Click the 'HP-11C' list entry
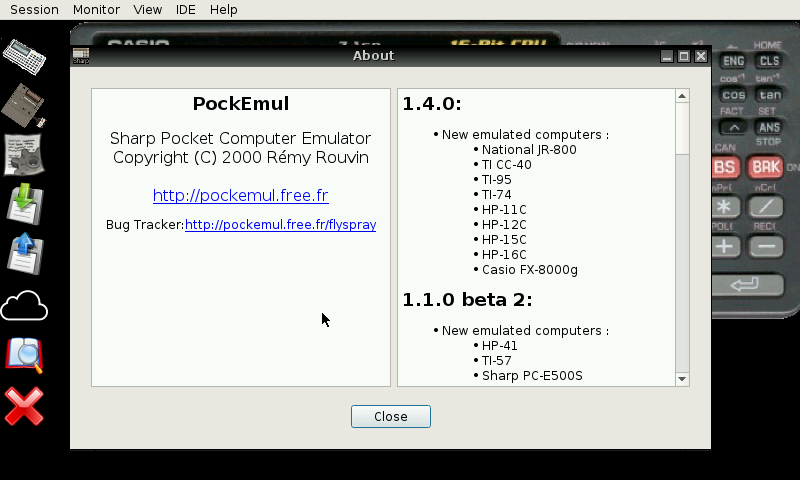This screenshot has height=480, width=800. (504, 210)
